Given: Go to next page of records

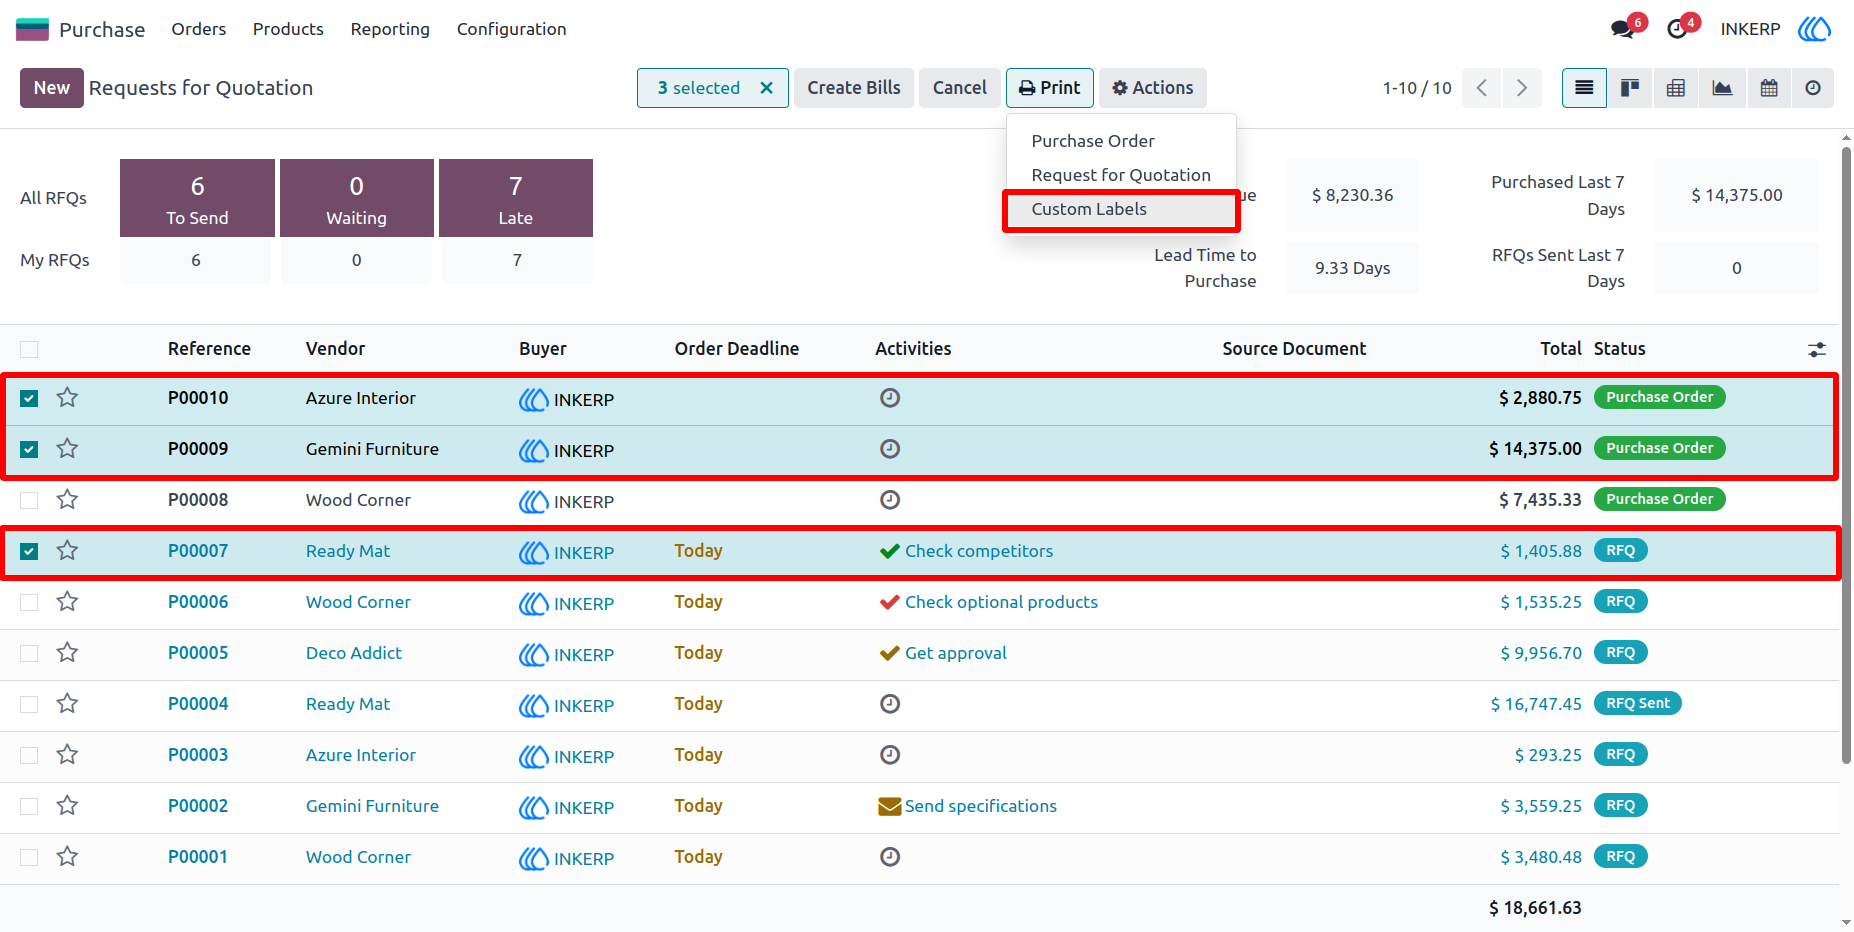Looking at the screenshot, I should coord(1521,88).
